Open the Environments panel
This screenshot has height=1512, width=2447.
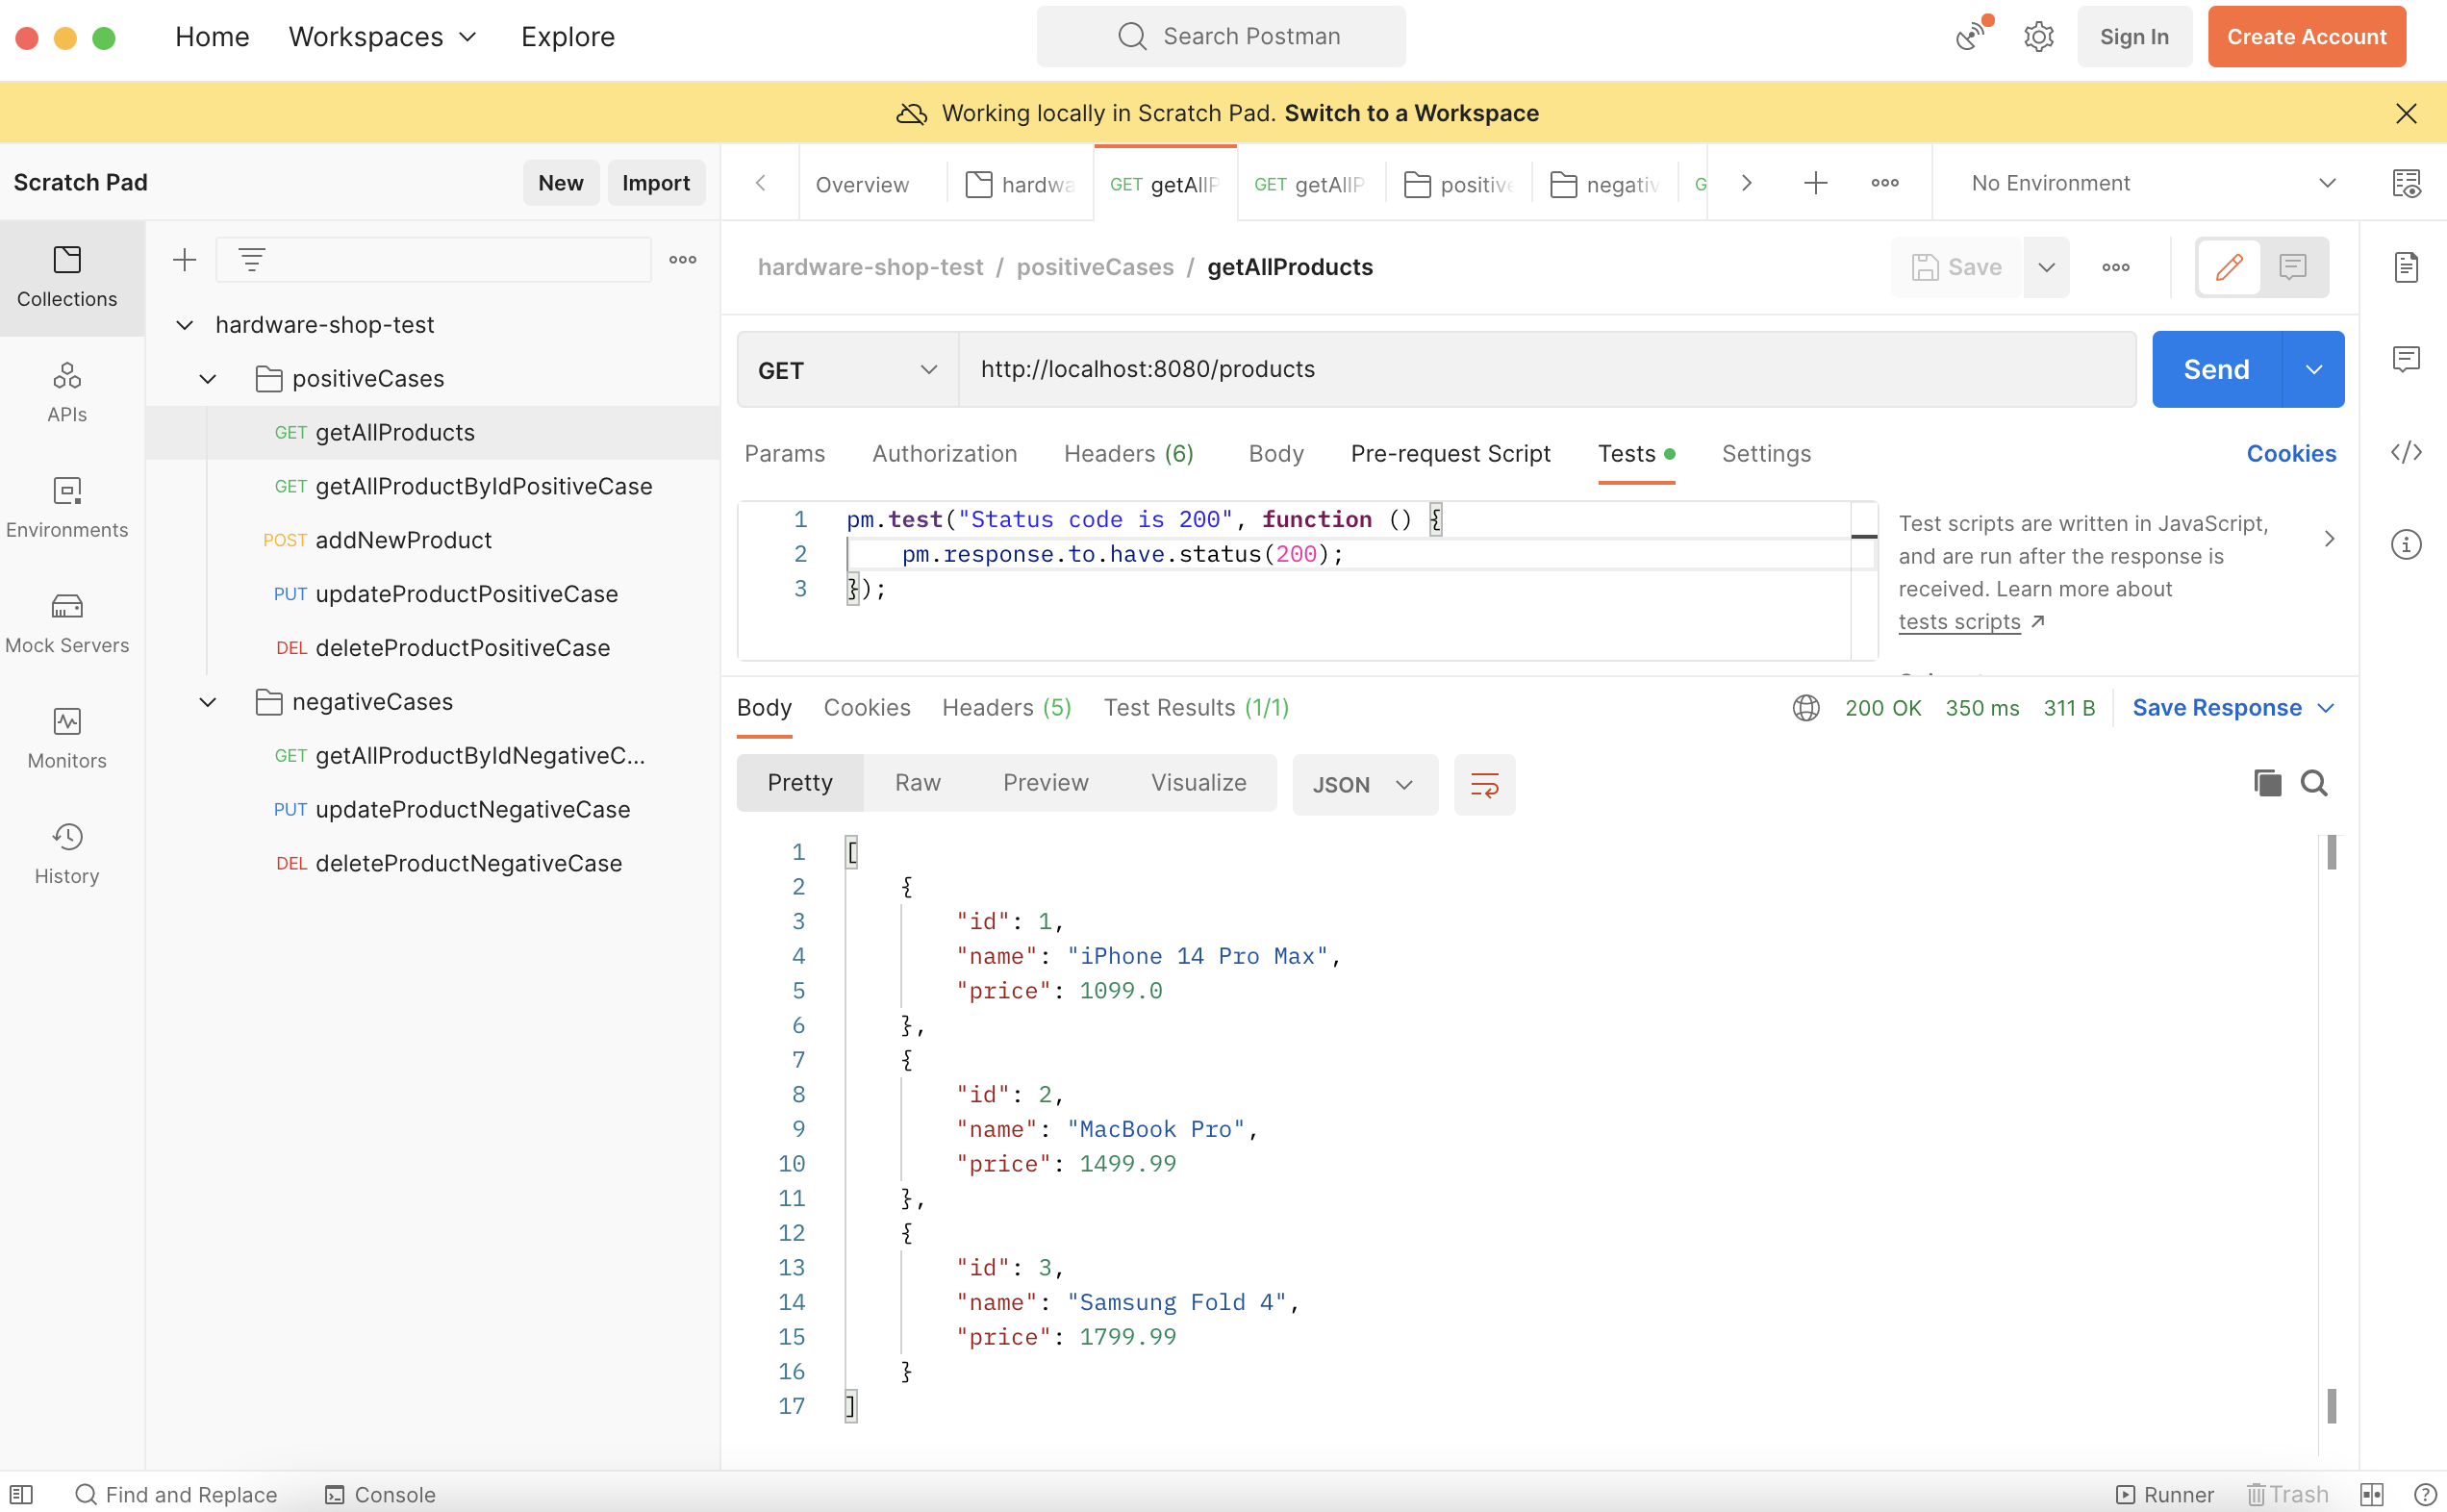click(66, 506)
